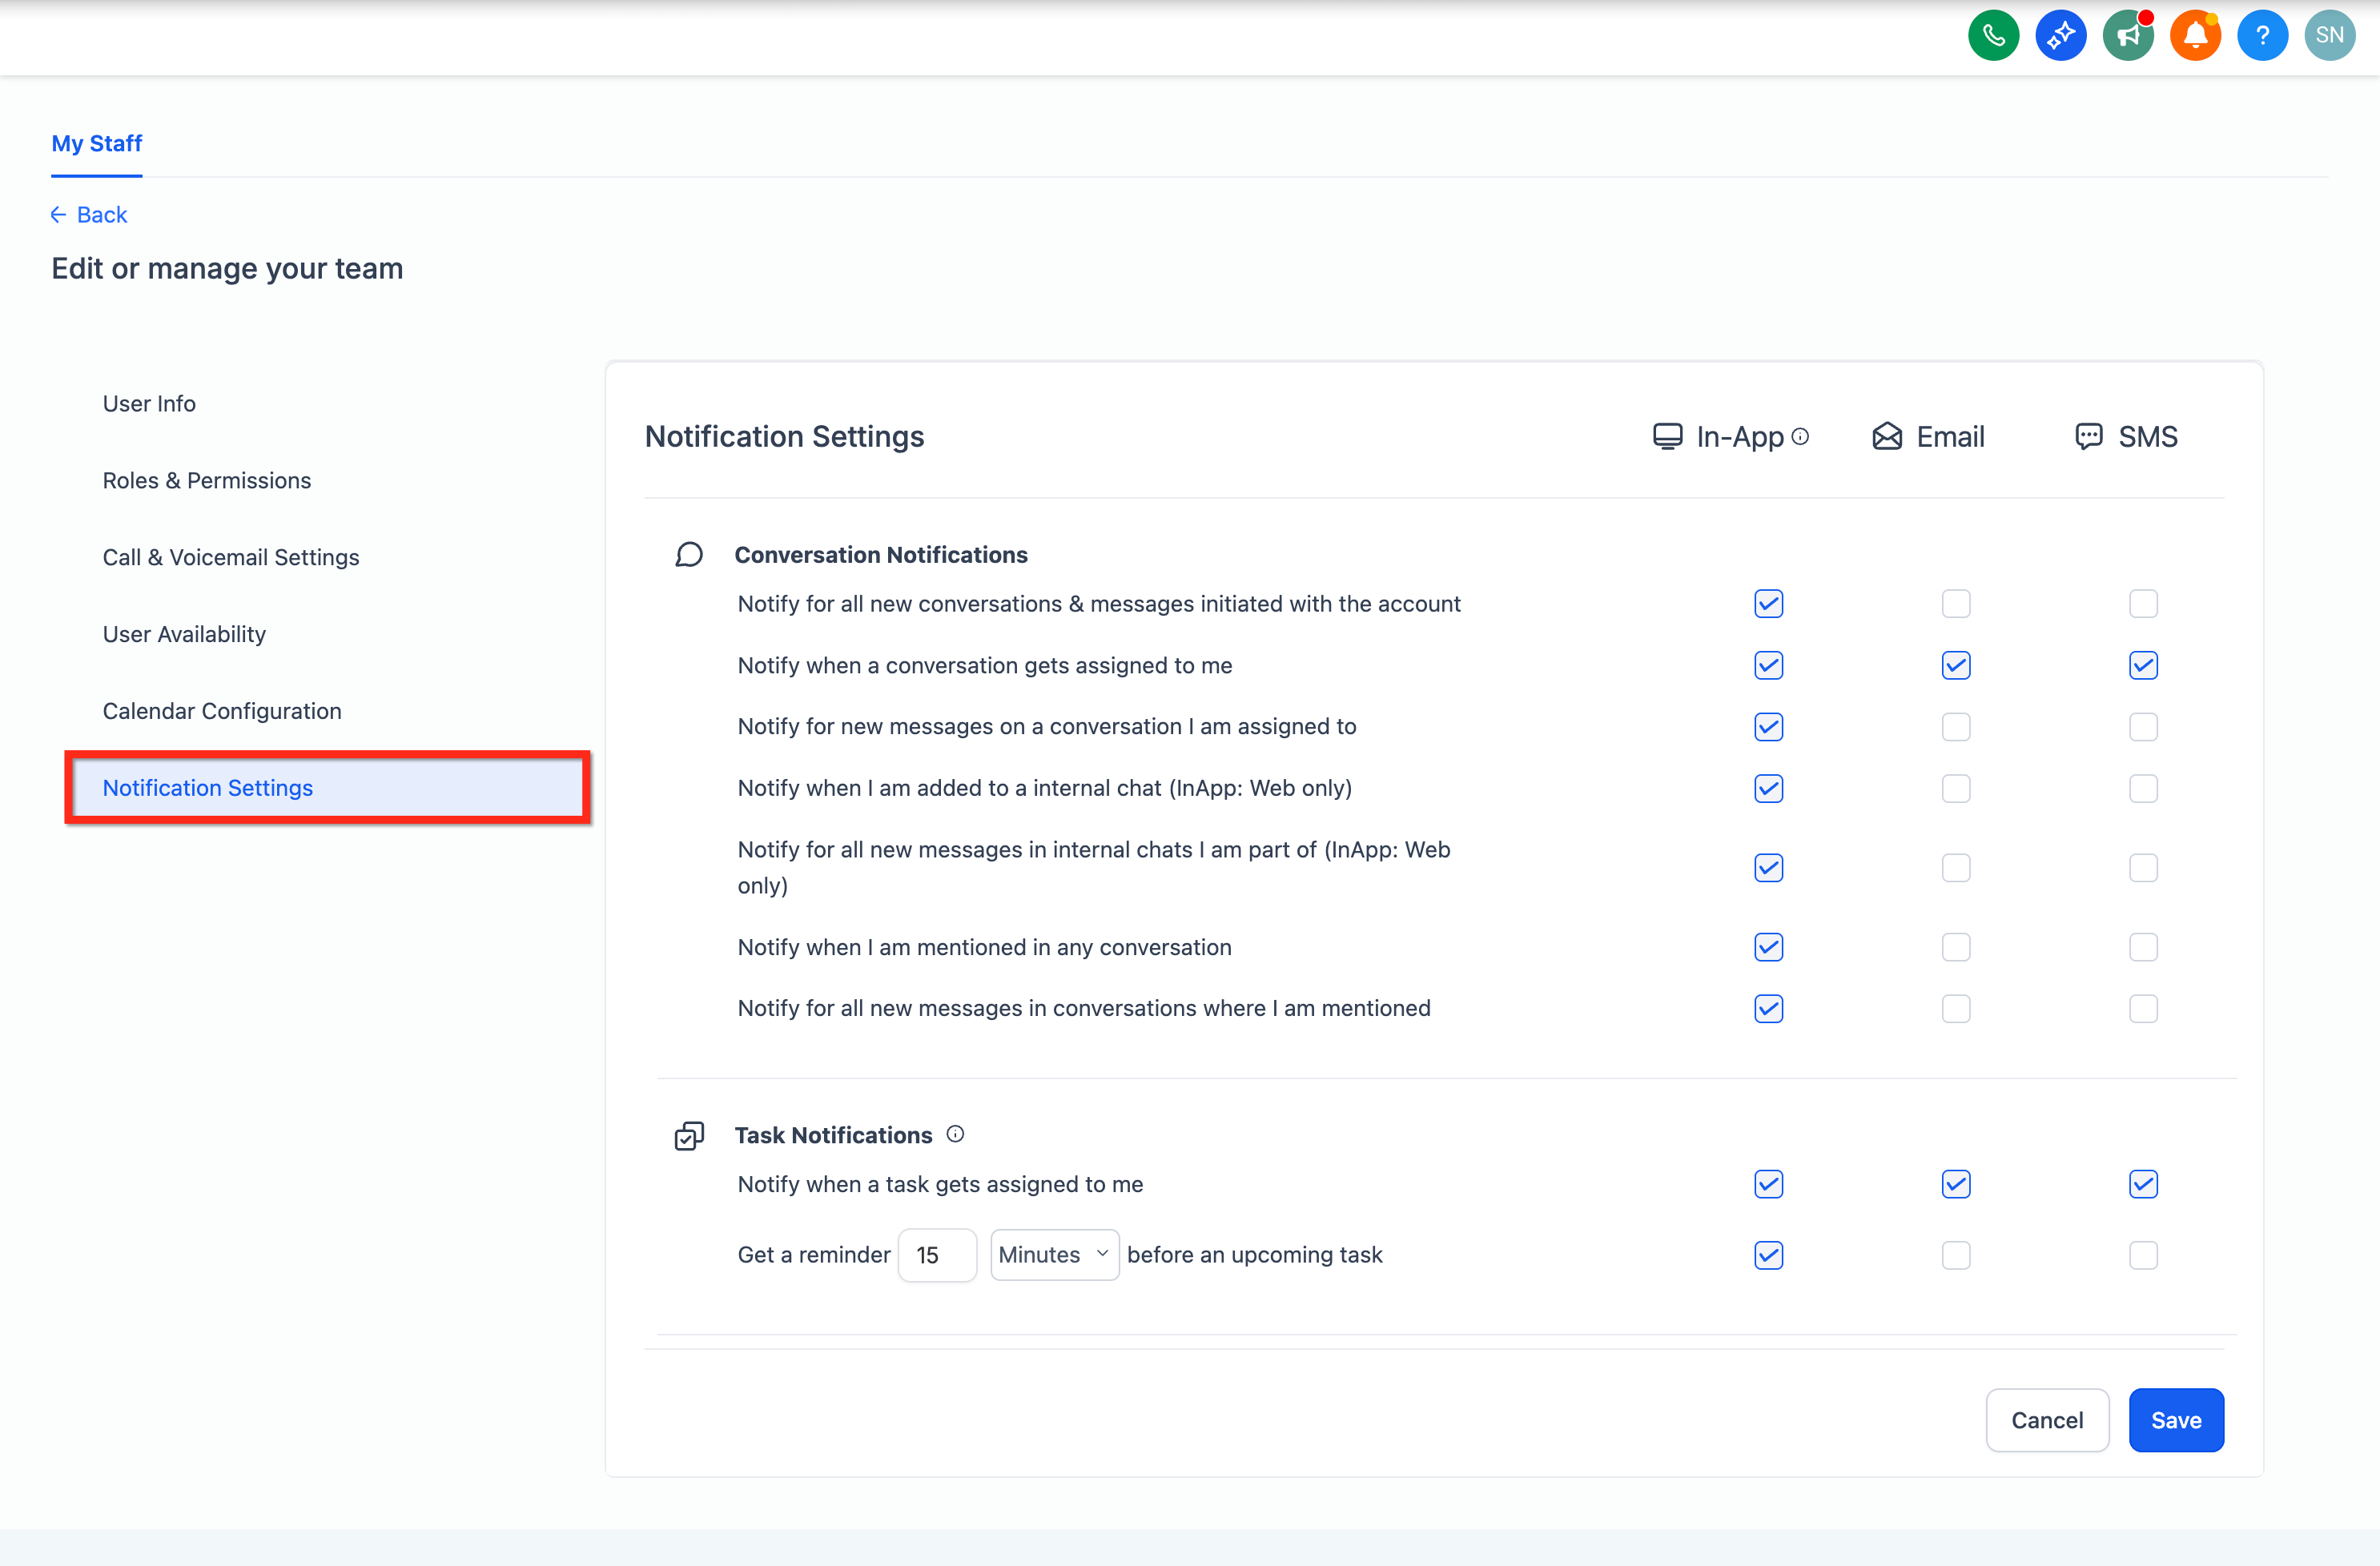The height and width of the screenshot is (1566, 2380).
Task: Open the SN user avatar menu
Action: coord(2329,36)
